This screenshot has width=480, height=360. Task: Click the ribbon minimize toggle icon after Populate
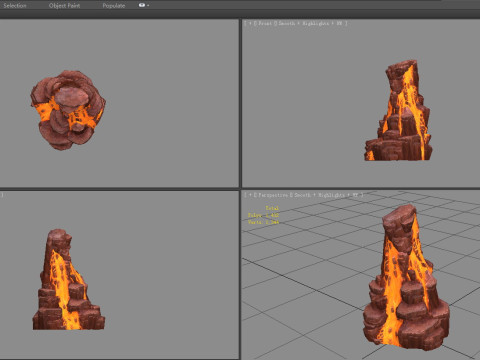point(142,5)
